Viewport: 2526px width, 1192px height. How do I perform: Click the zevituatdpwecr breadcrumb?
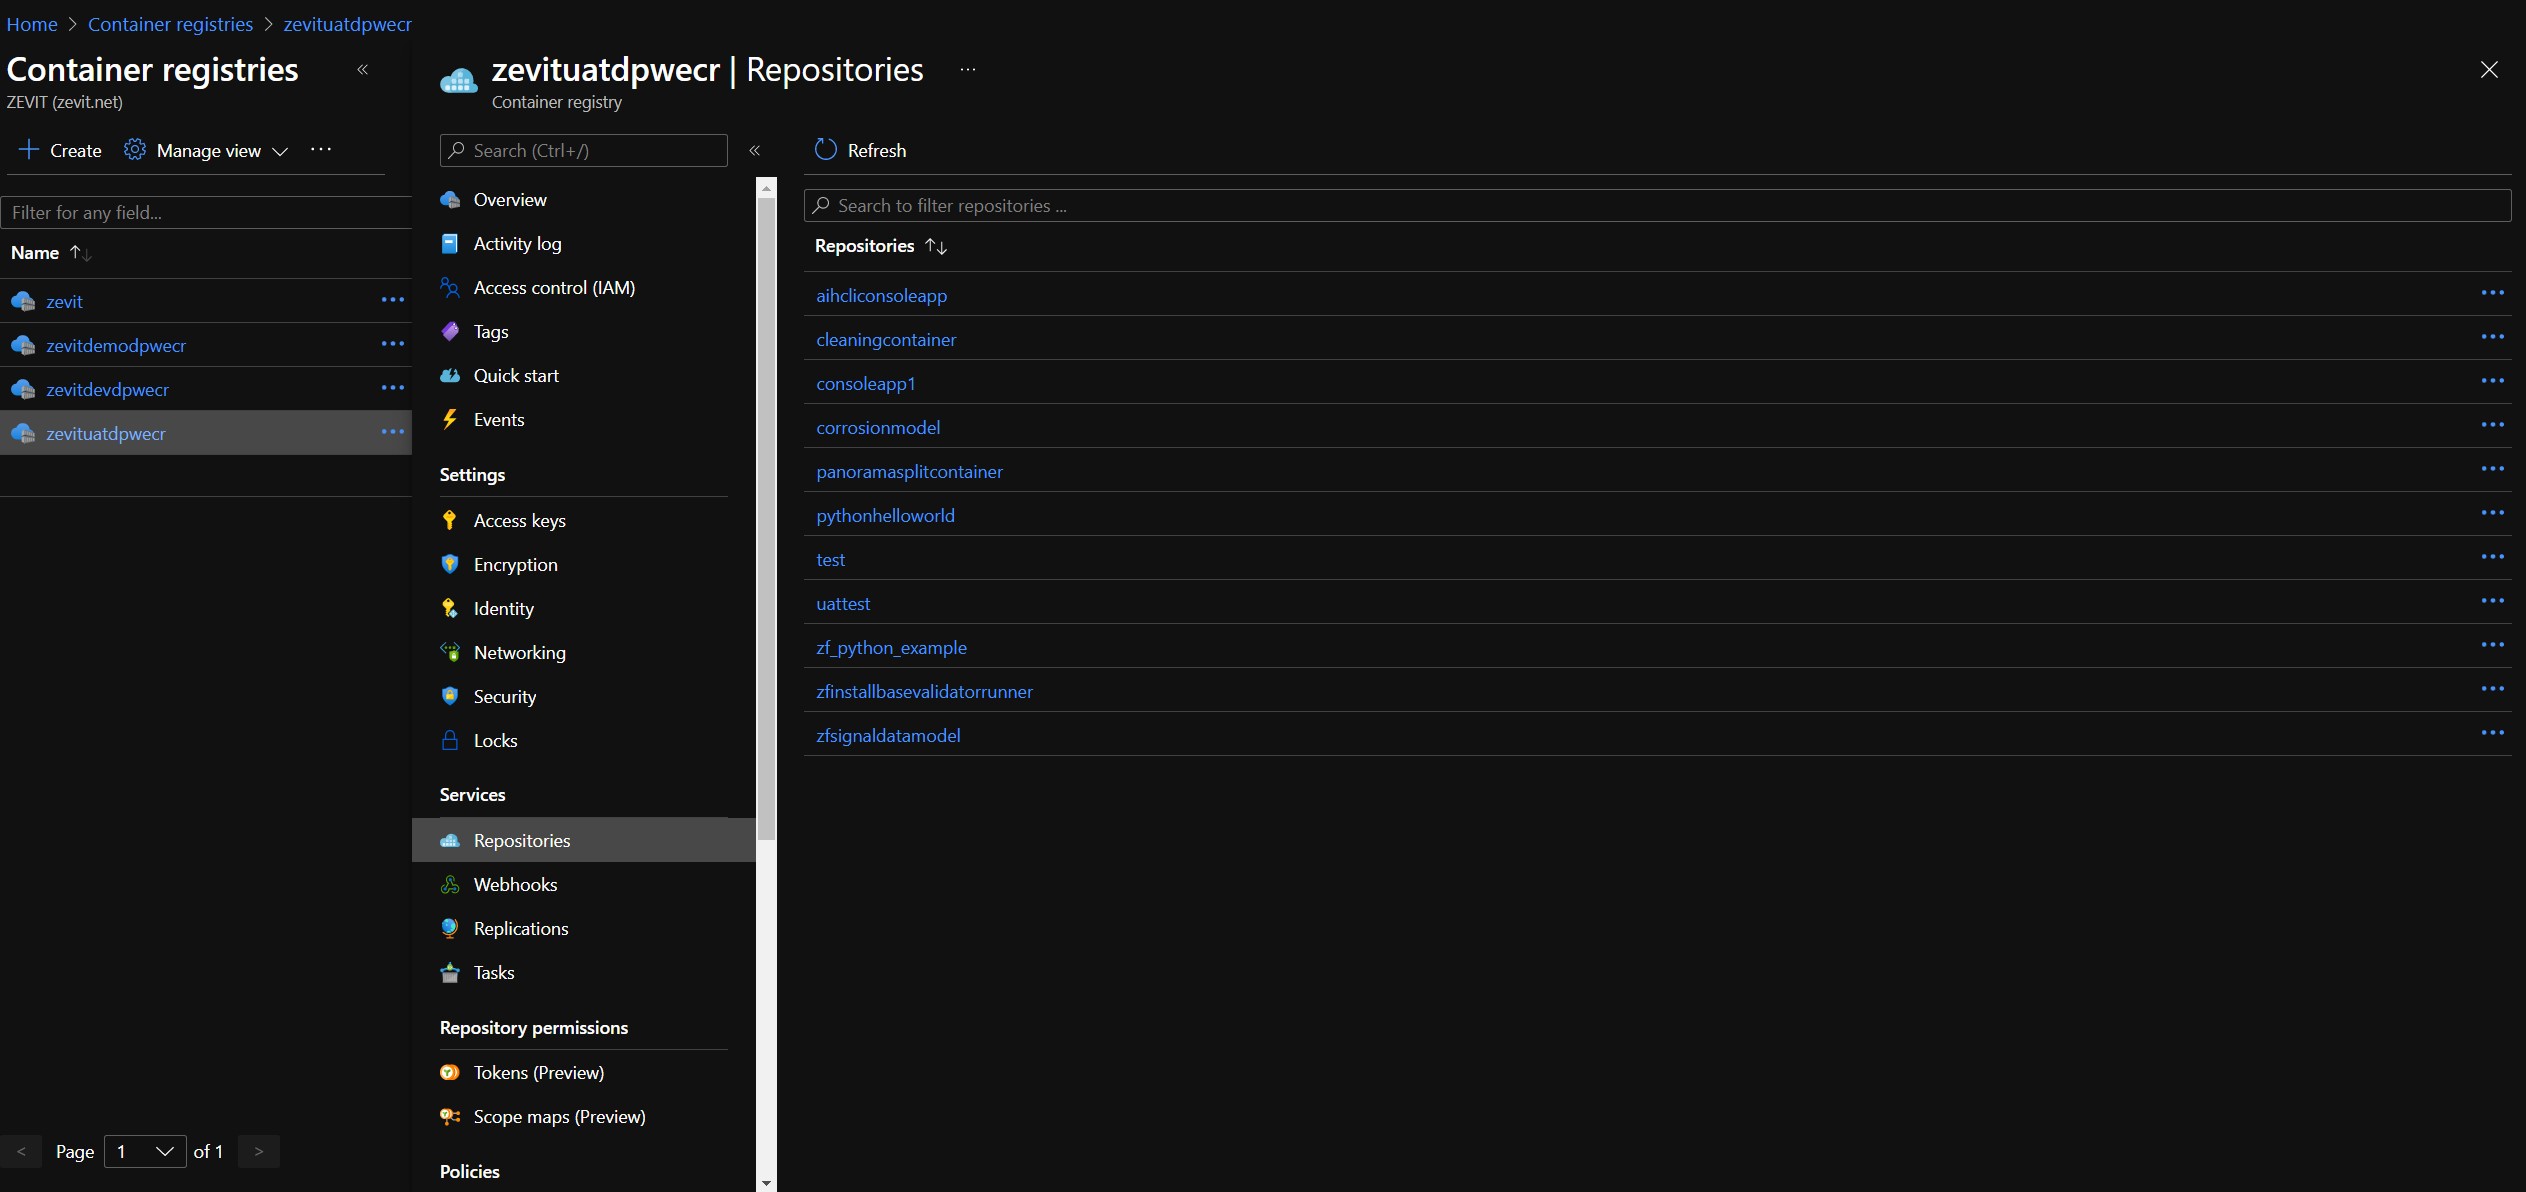point(347,24)
